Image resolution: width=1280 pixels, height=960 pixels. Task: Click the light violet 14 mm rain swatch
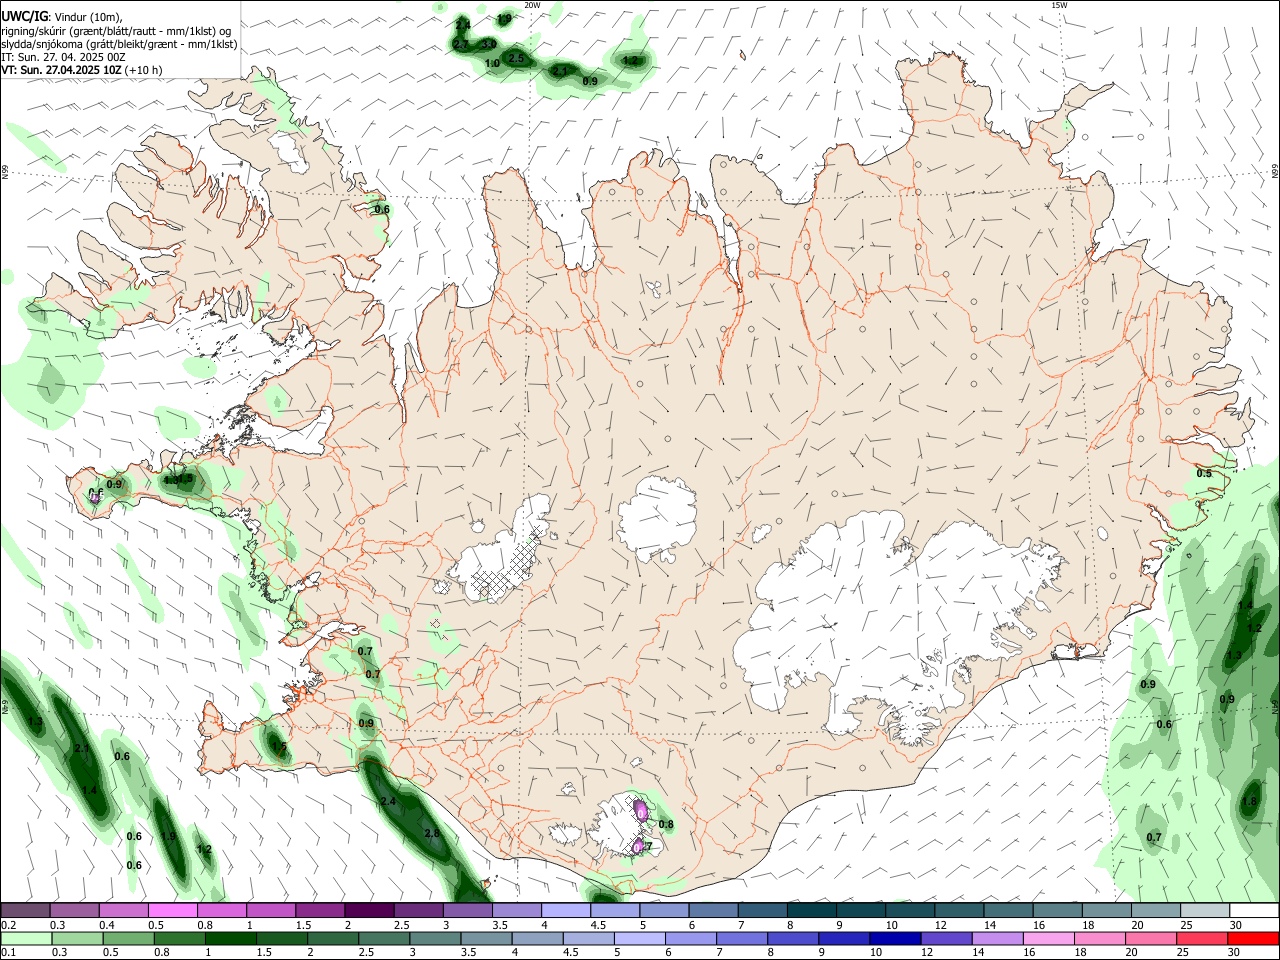click(x=997, y=939)
